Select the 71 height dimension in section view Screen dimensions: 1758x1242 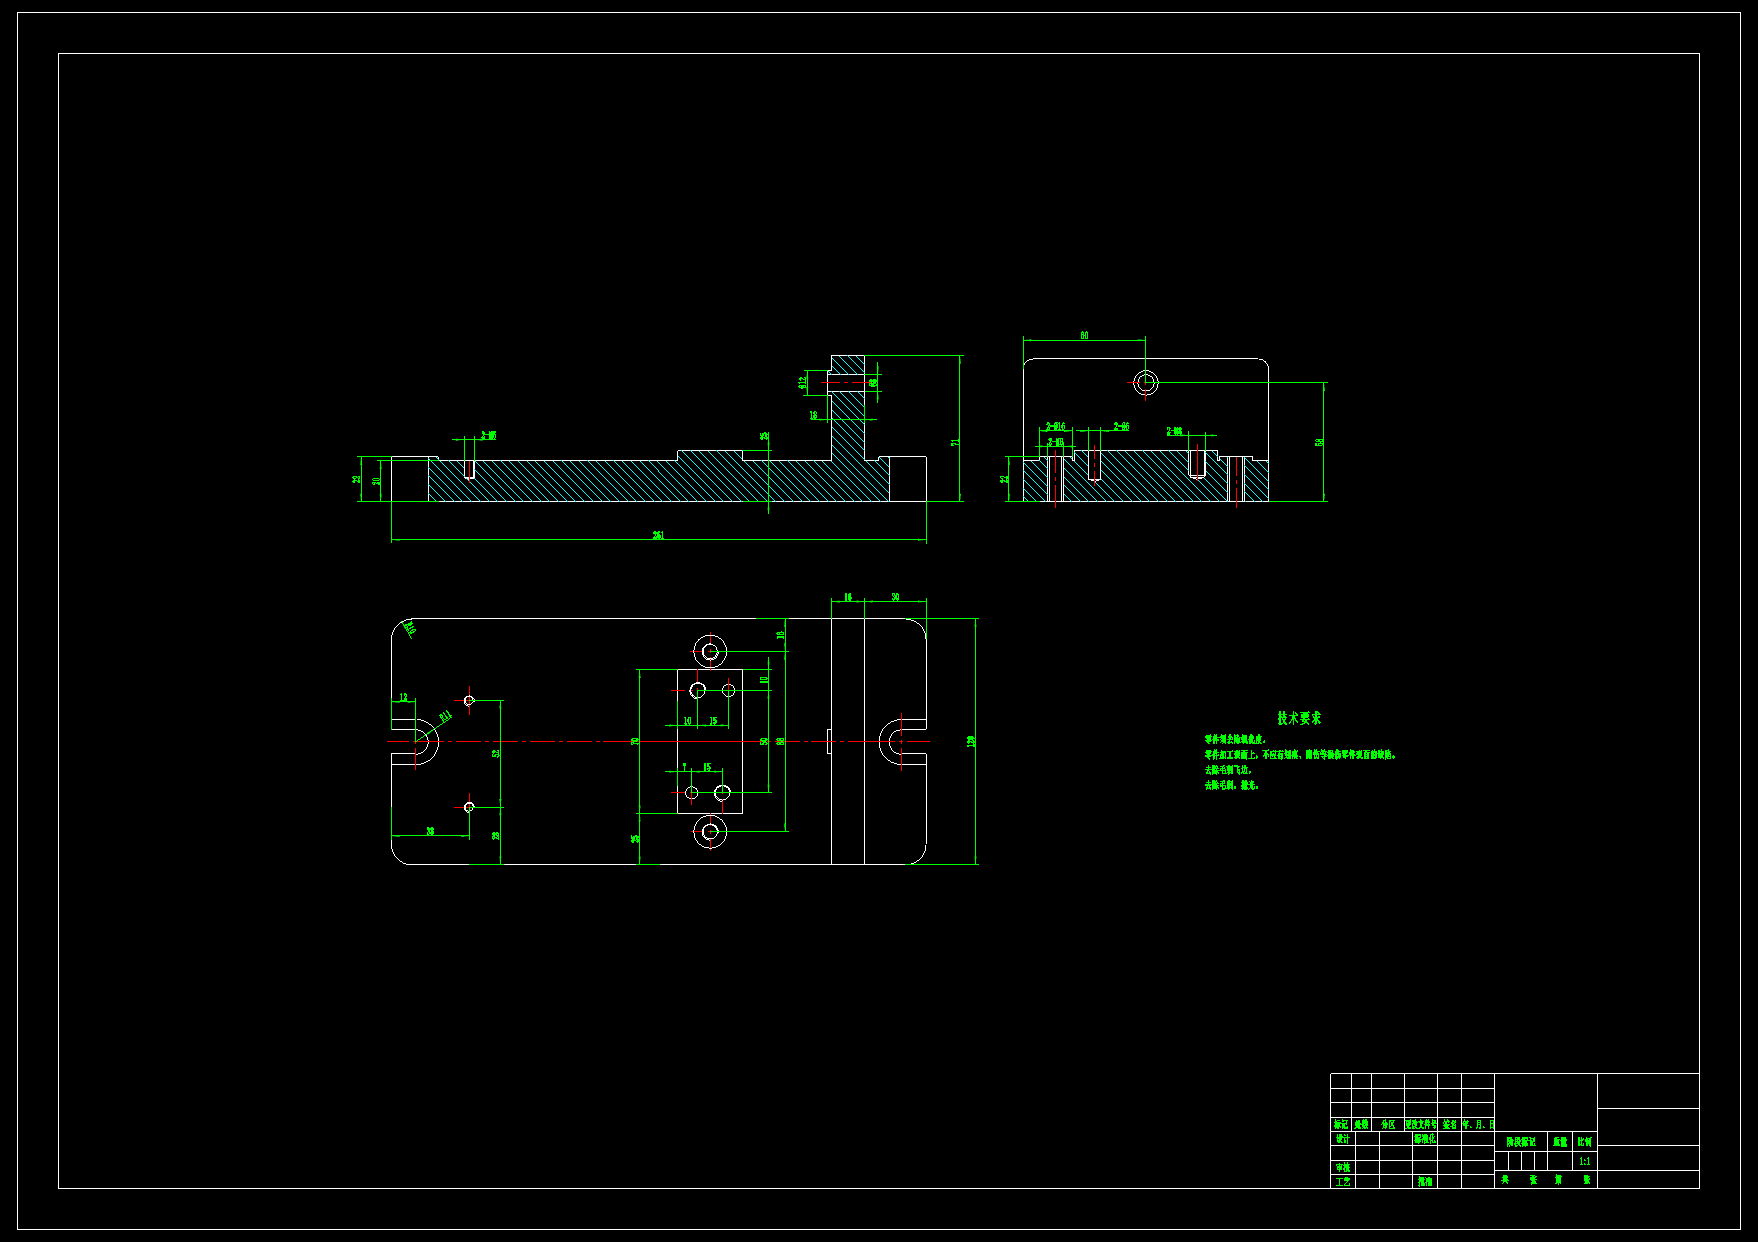(955, 442)
